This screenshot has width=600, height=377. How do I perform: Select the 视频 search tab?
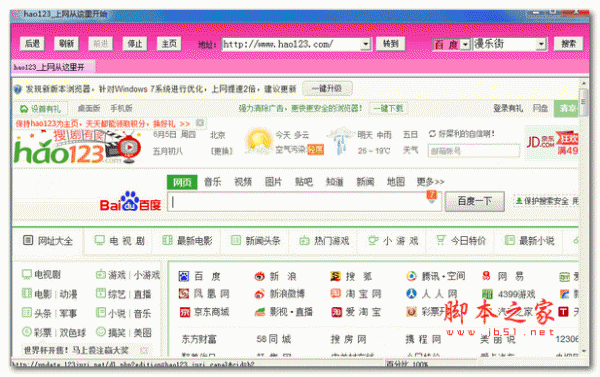point(243,181)
